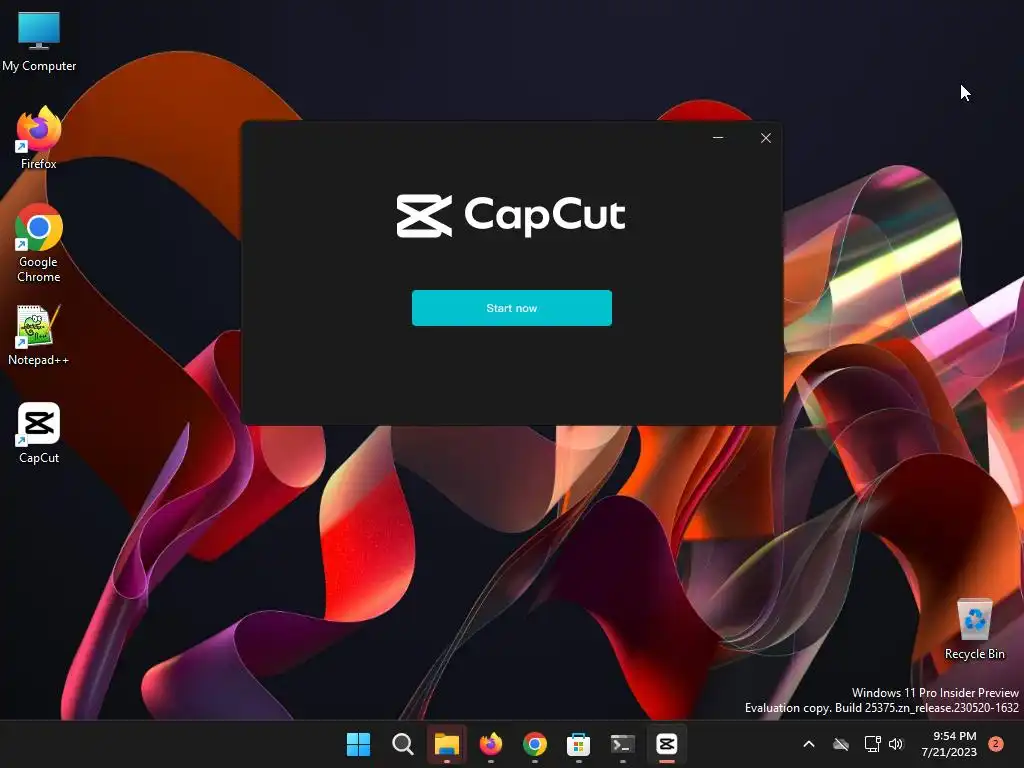Open the Windows Start menu
This screenshot has height=768, width=1024.
click(358, 744)
